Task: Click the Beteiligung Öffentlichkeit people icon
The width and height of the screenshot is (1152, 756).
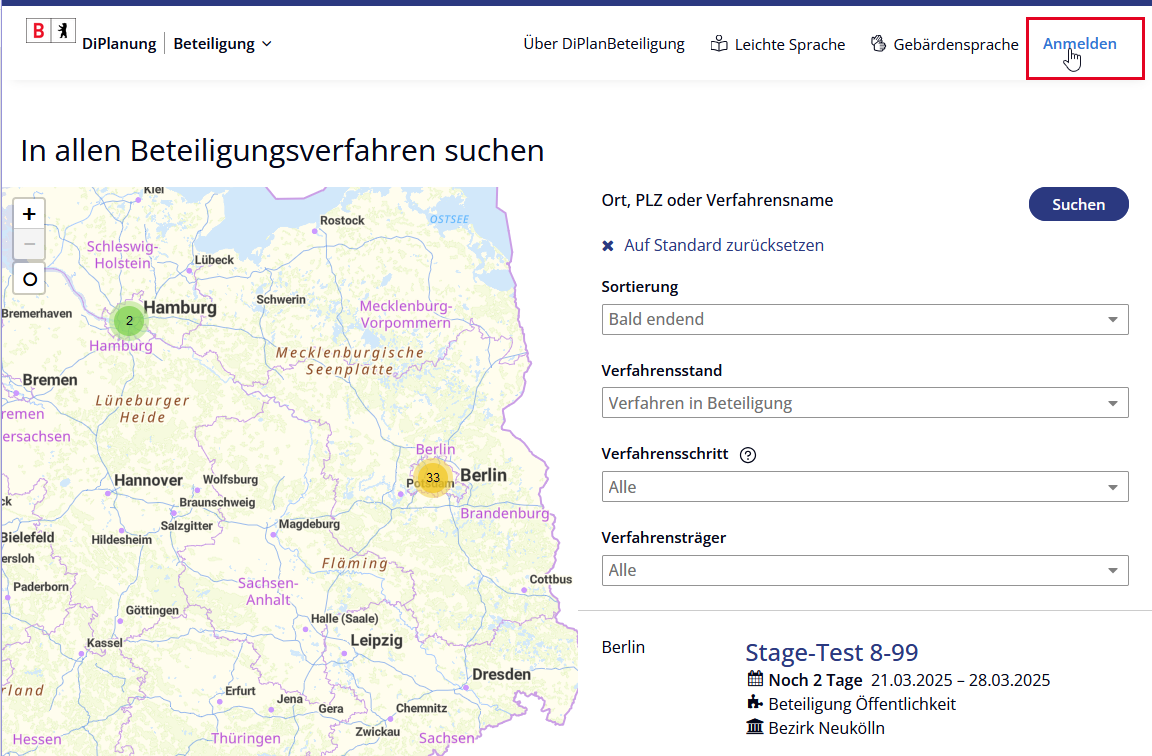Action: [x=753, y=702]
